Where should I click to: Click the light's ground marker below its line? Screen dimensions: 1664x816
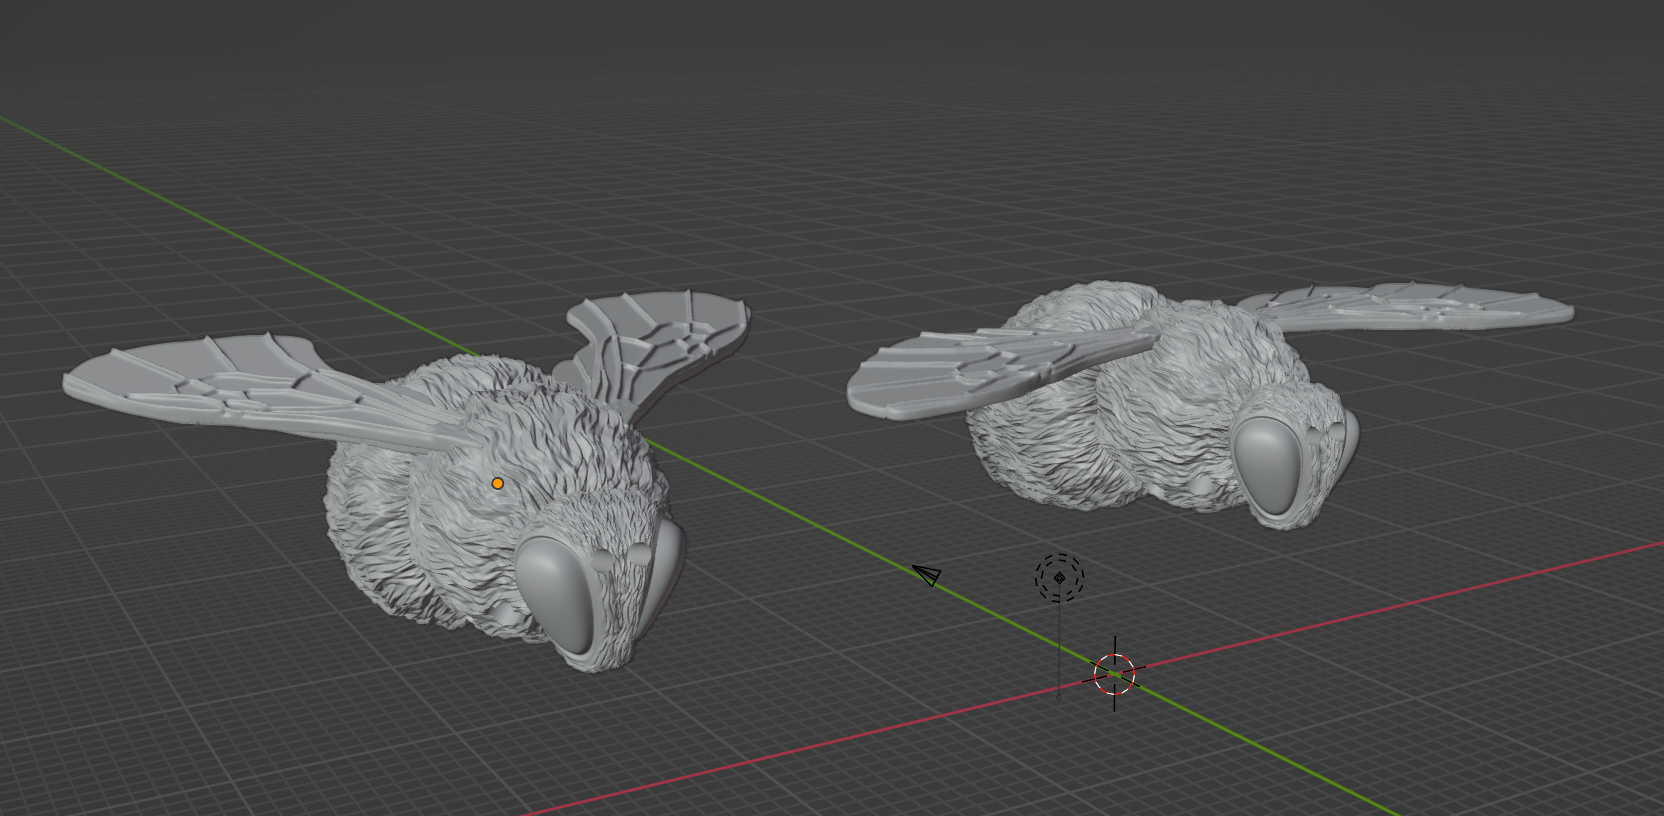[x=1059, y=697]
